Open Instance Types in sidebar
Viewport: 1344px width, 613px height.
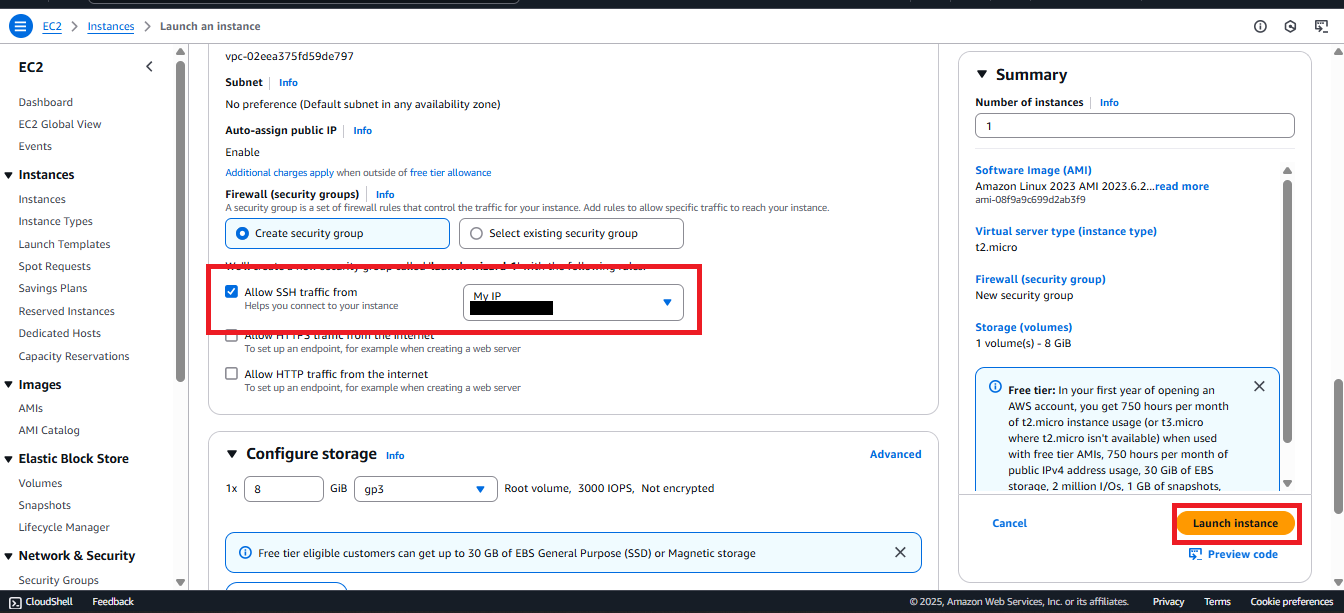pos(56,221)
